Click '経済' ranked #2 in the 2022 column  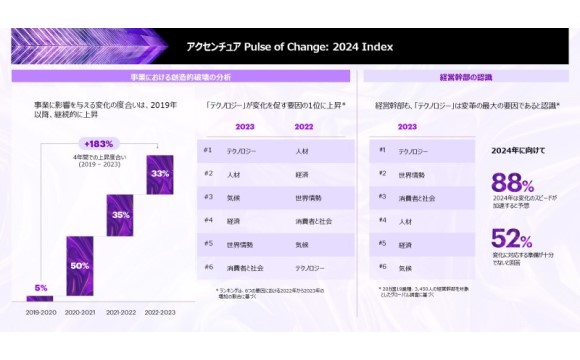pos(302,175)
